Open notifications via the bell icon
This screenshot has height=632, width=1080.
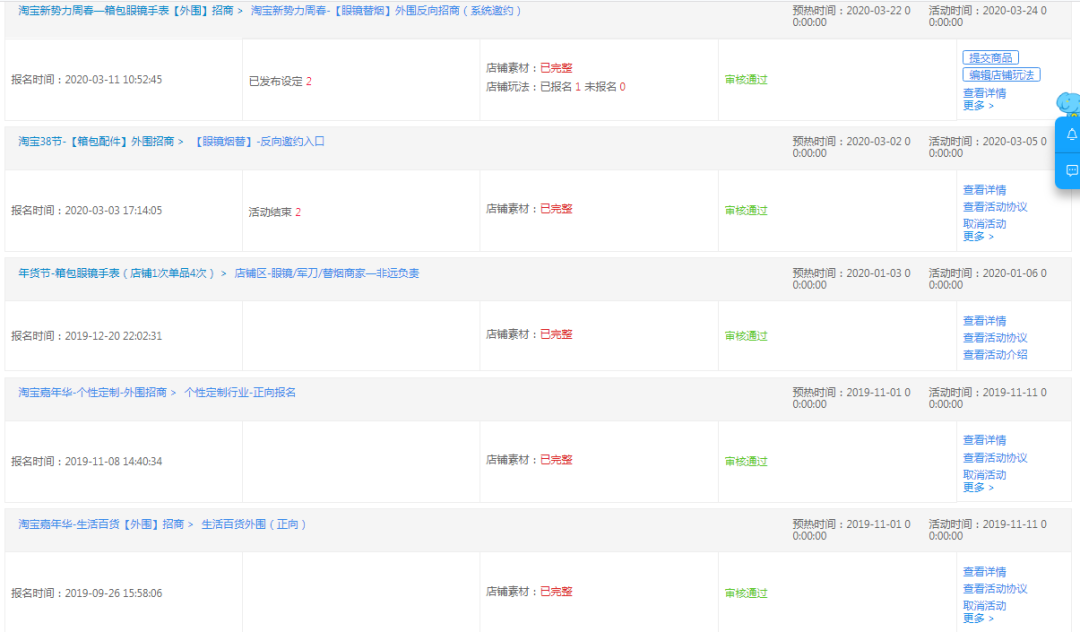point(1072,134)
